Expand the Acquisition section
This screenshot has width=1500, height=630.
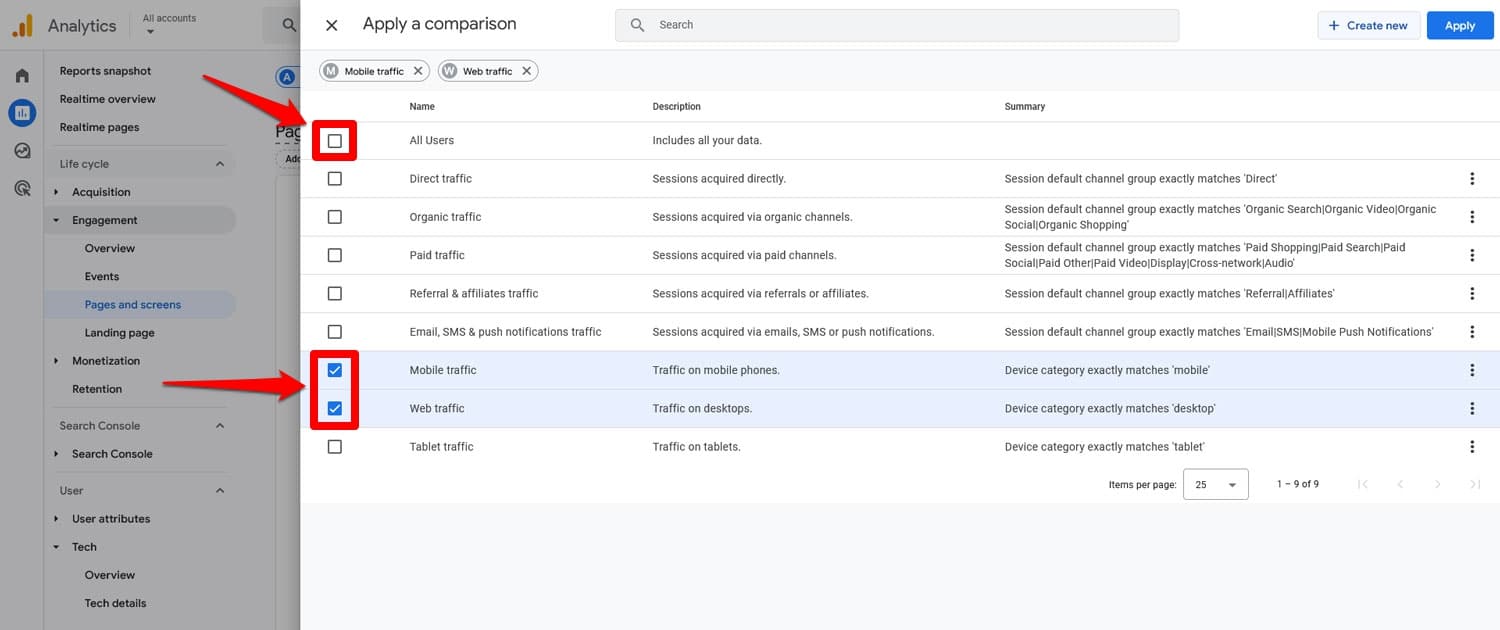pos(102,191)
